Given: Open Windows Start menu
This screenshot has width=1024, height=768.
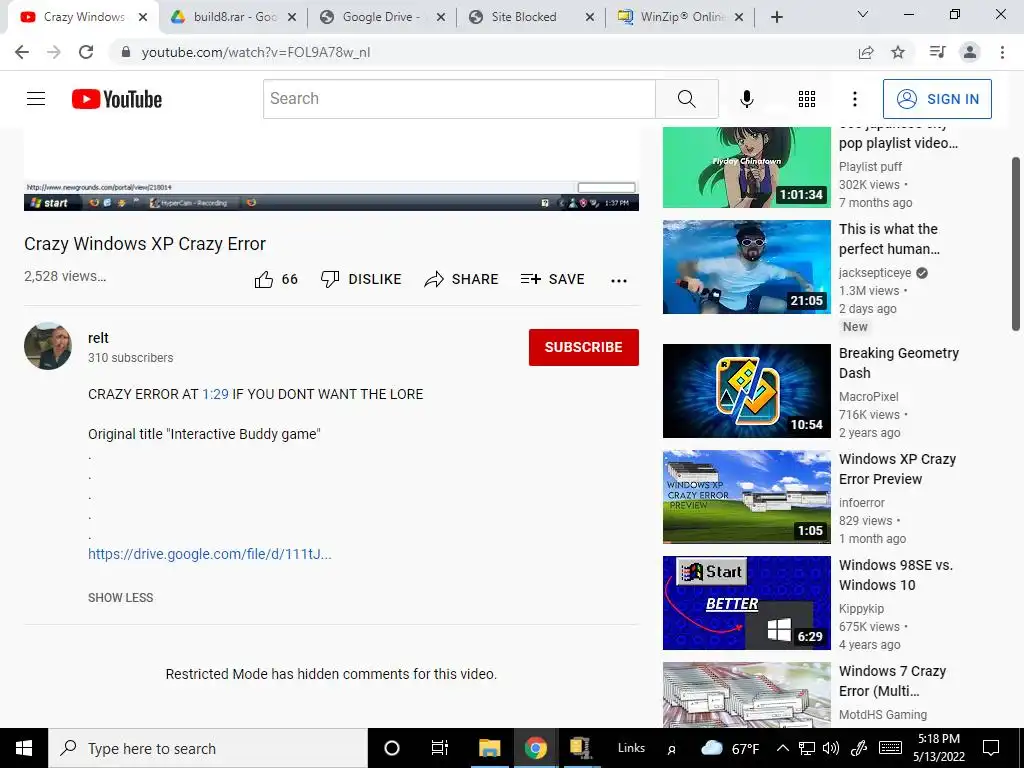Looking at the screenshot, I should coord(24,748).
